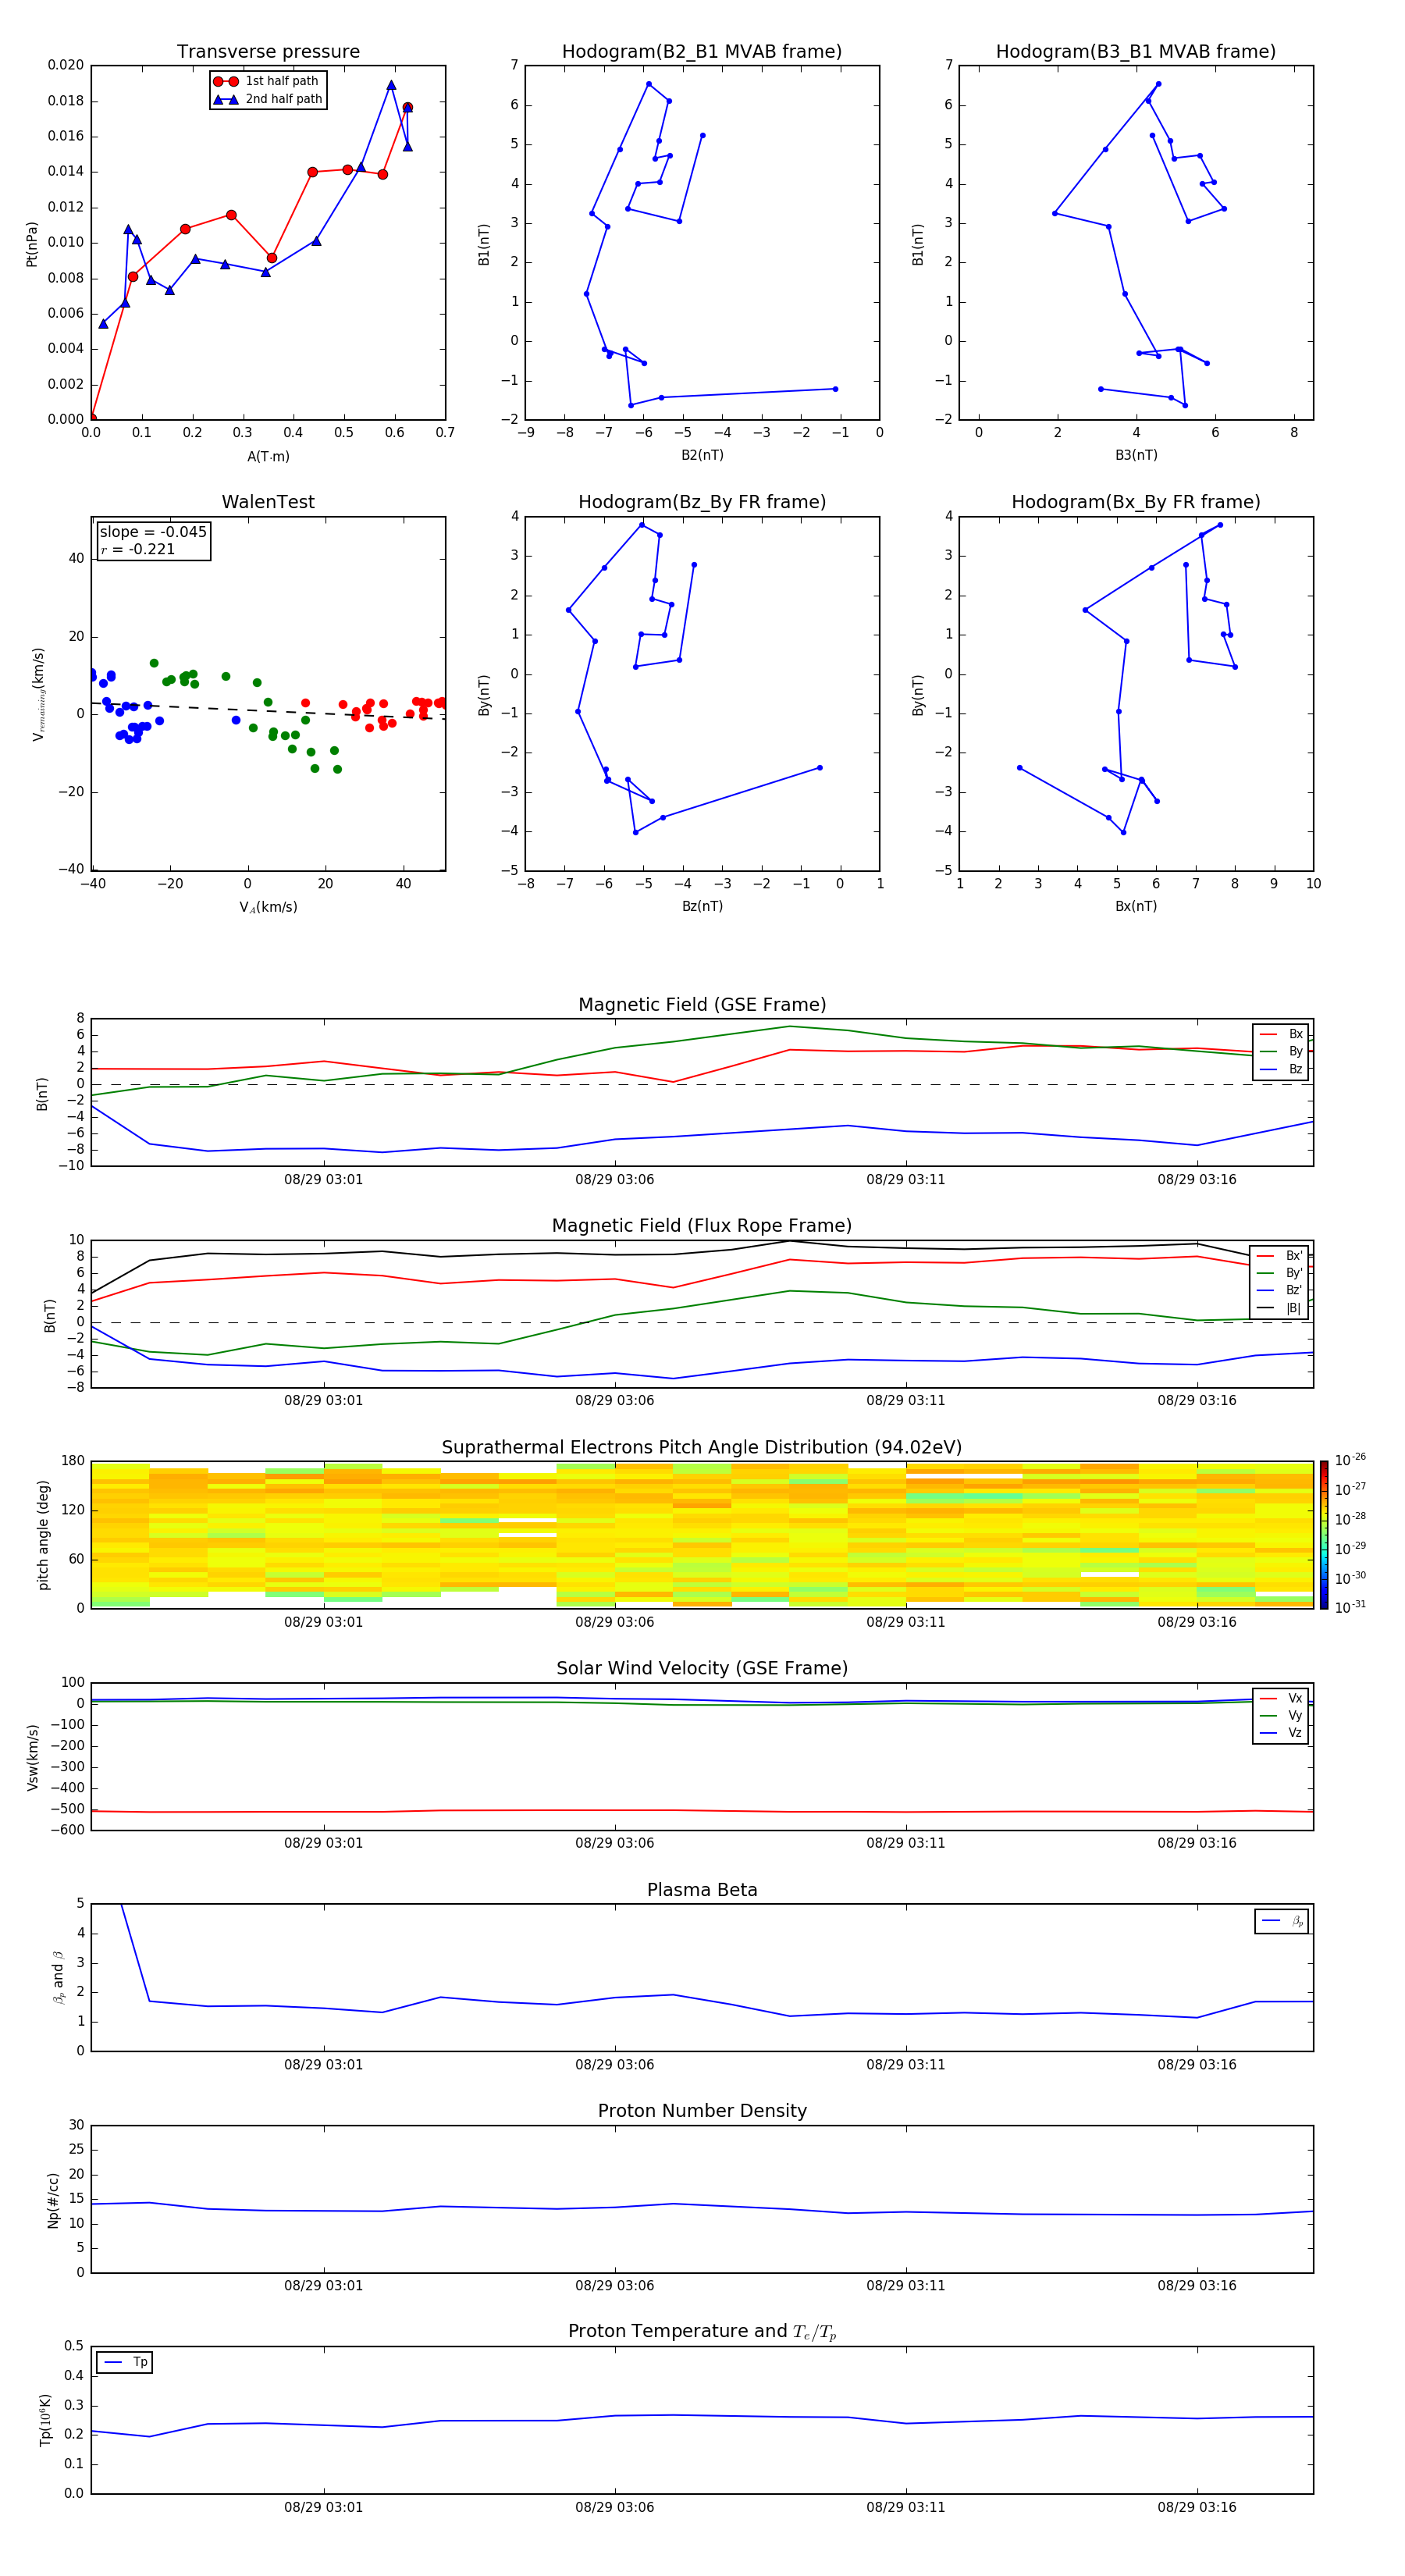Click the A(T·m) x-axis label under Transverse pressure

point(268,456)
